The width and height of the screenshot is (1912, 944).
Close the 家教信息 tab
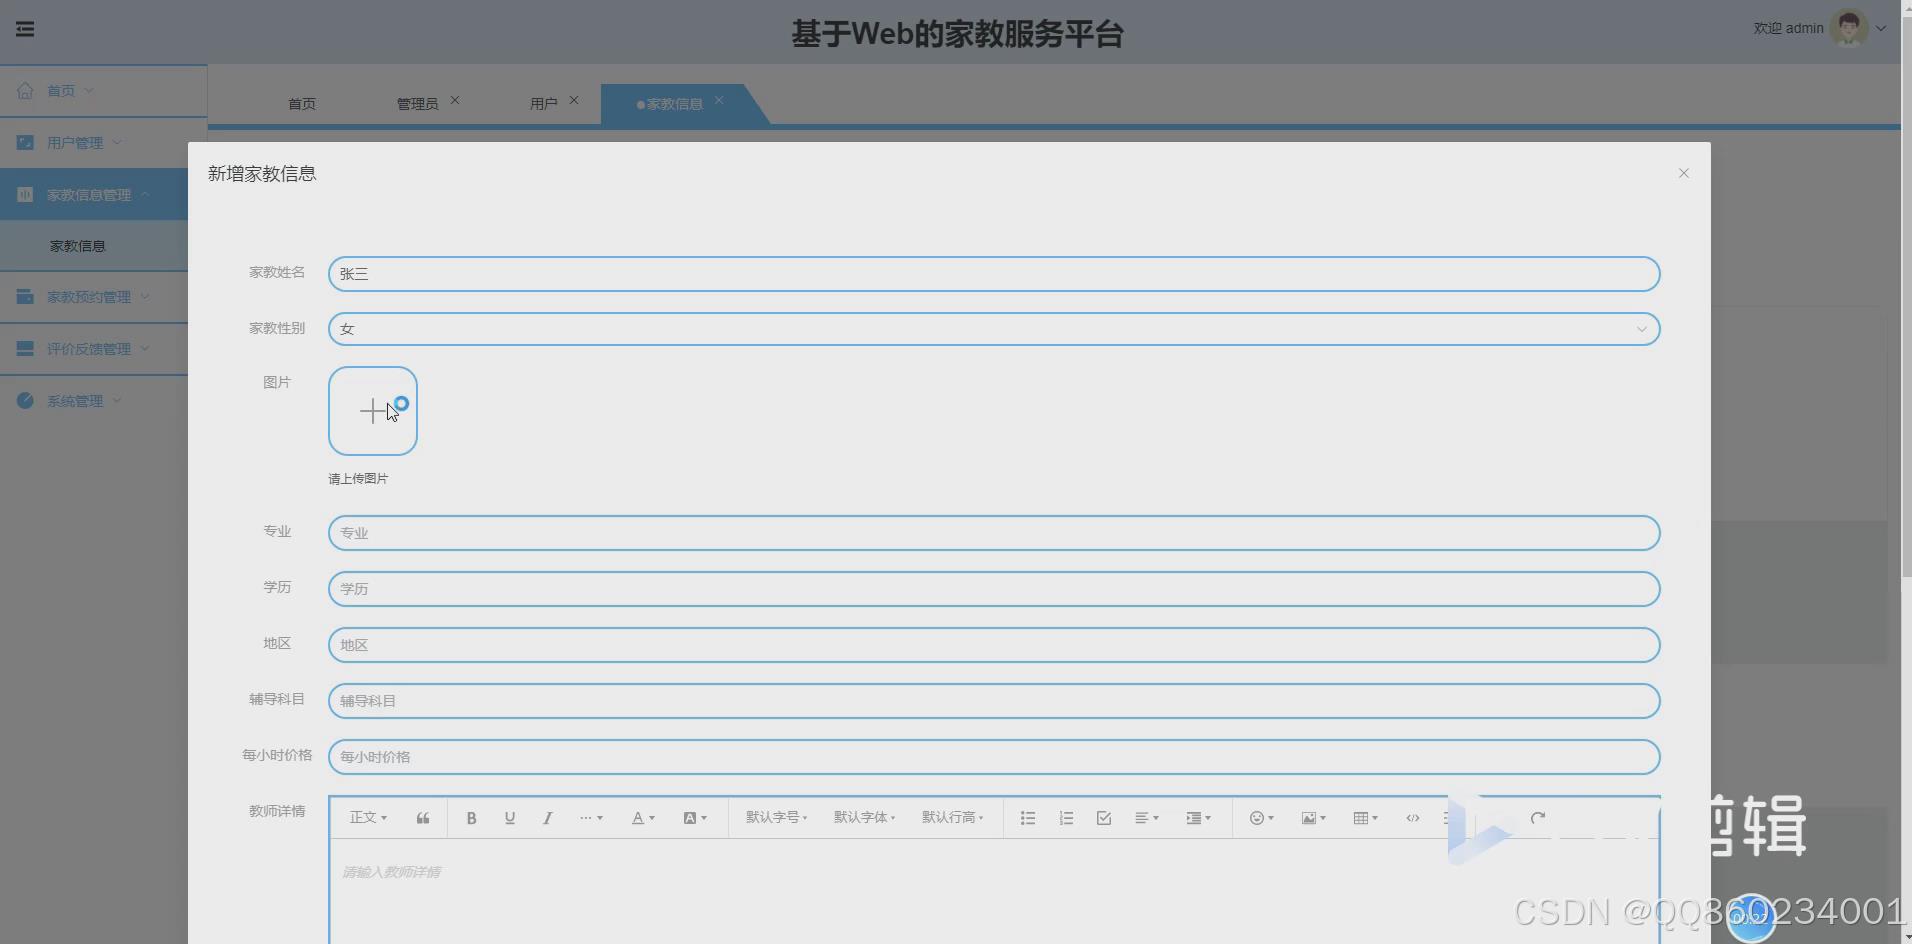[719, 100]
